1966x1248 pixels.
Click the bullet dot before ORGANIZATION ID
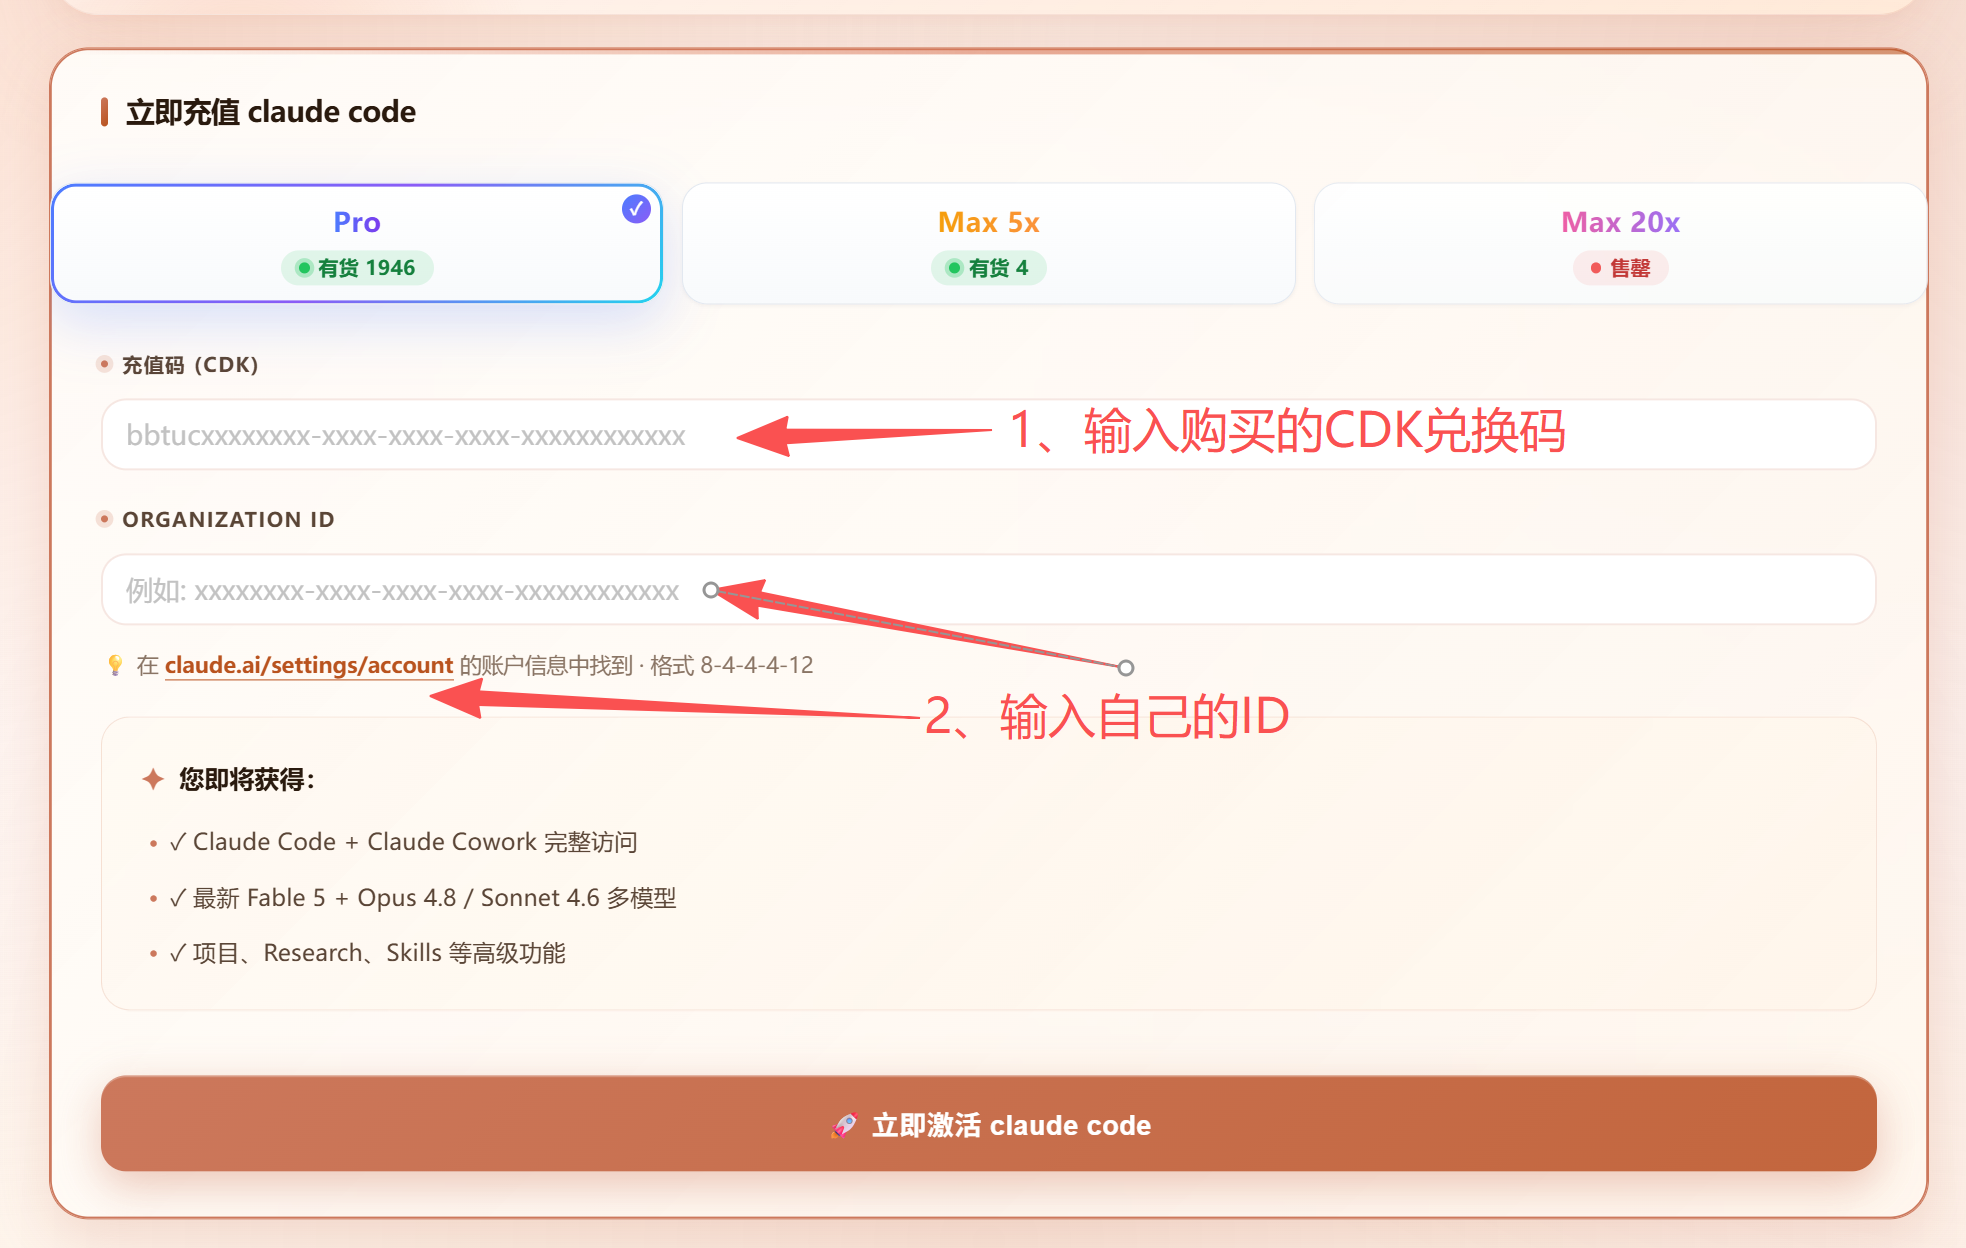[x=104, y=519]
